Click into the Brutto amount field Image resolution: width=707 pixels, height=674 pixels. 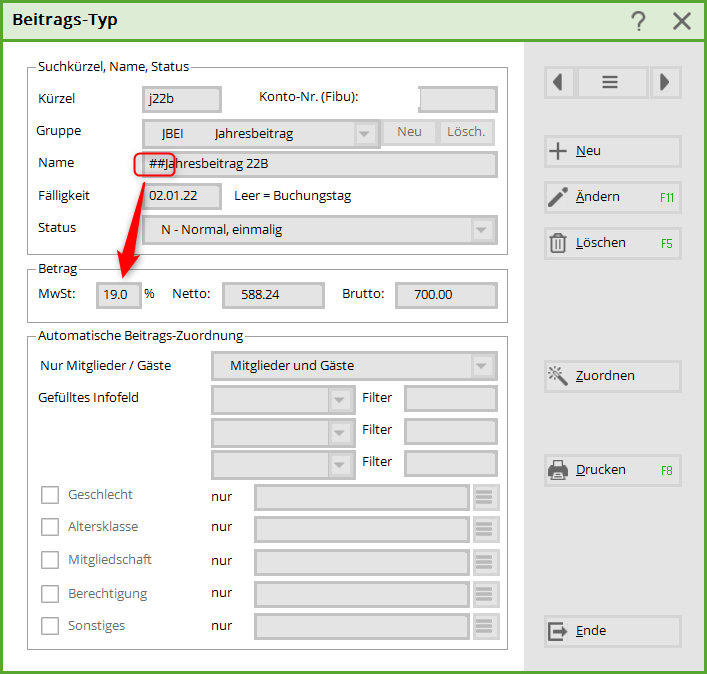[446, 295]
